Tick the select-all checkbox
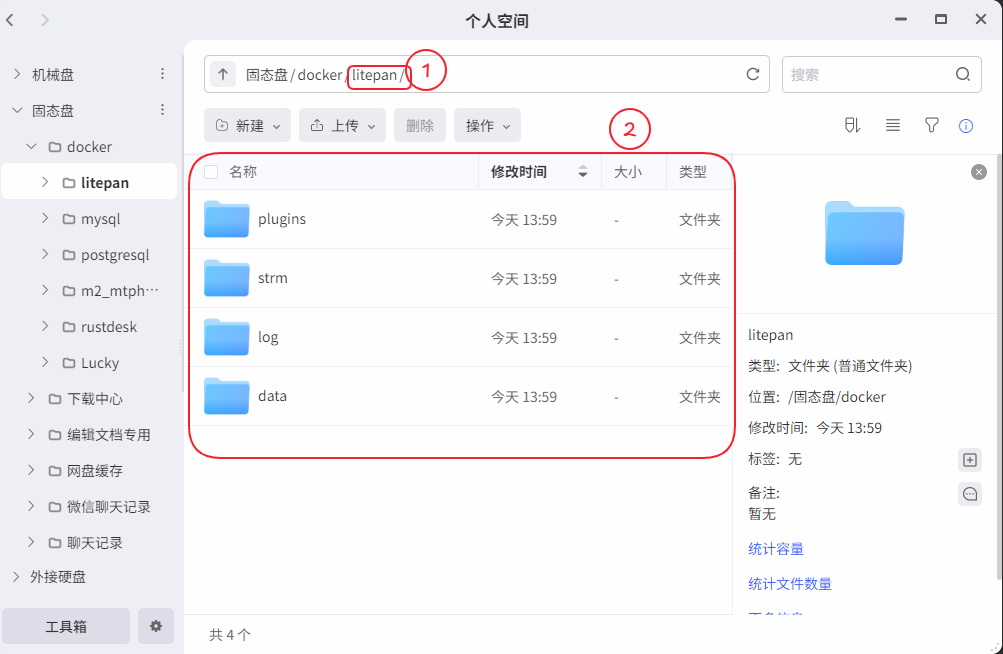Viewport: 1003px width, 654px height. [x=211, y=171]
